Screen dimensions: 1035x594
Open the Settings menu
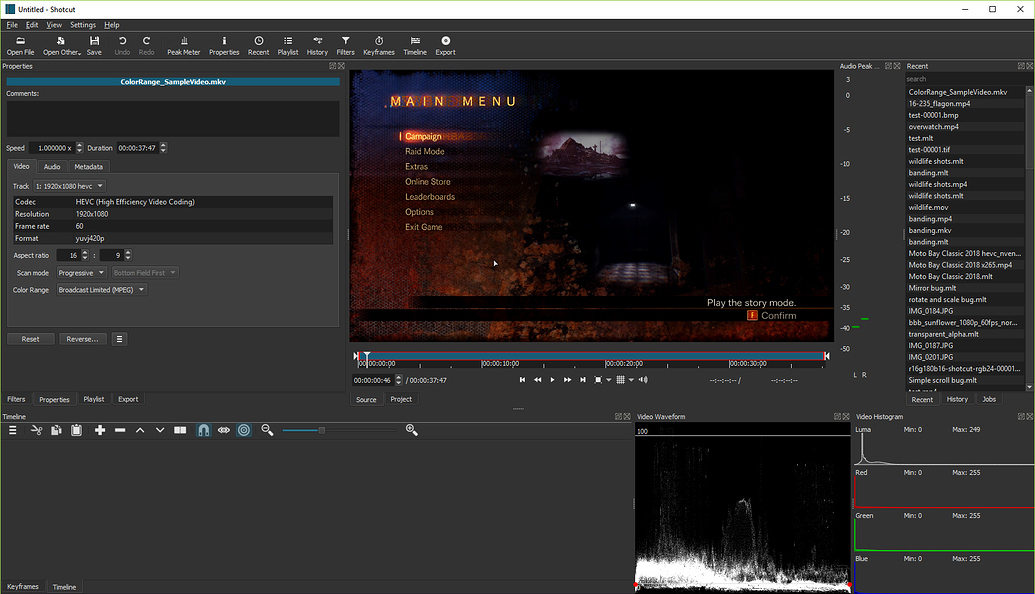tap(83, 25)
